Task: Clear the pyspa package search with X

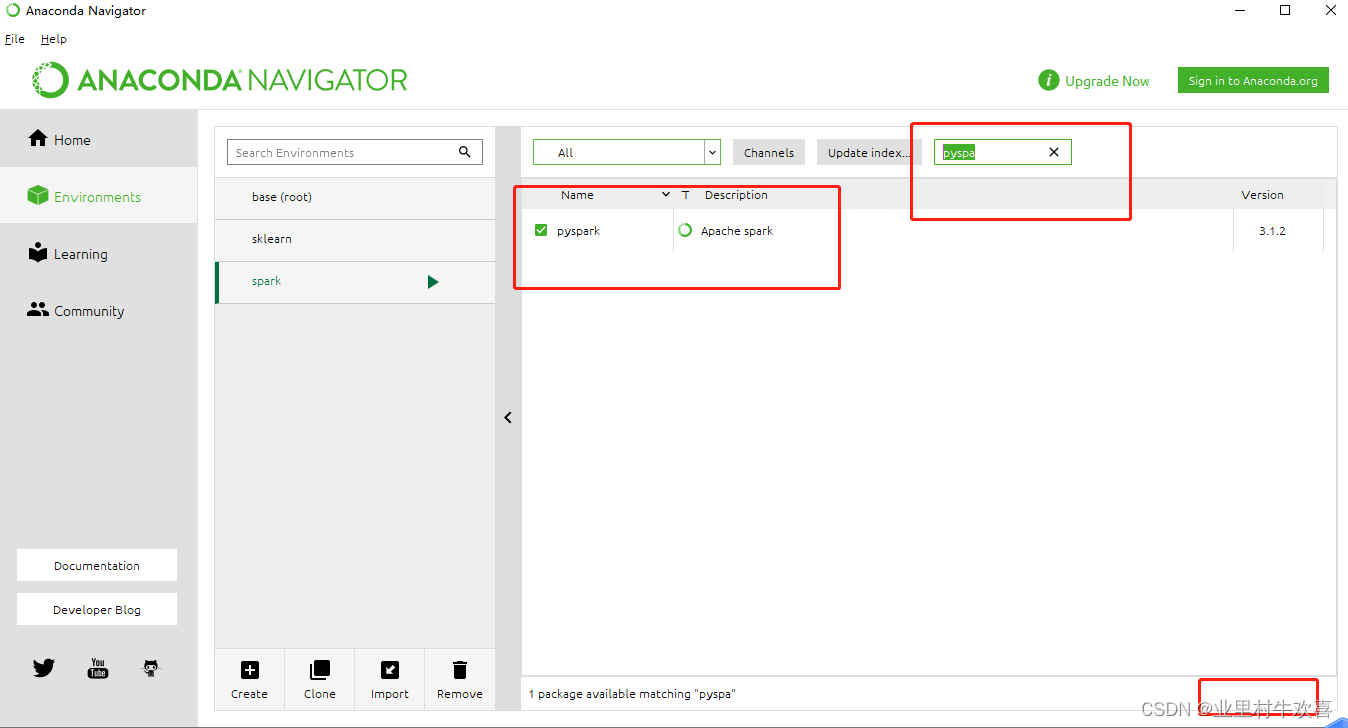Action: click(1054, 152)
